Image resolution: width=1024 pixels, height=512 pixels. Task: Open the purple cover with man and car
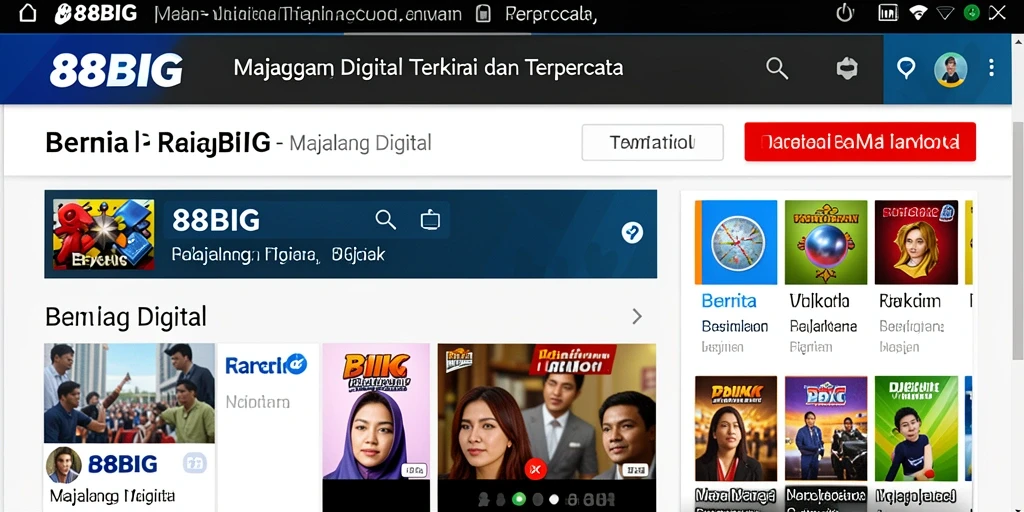pos(826,428)
